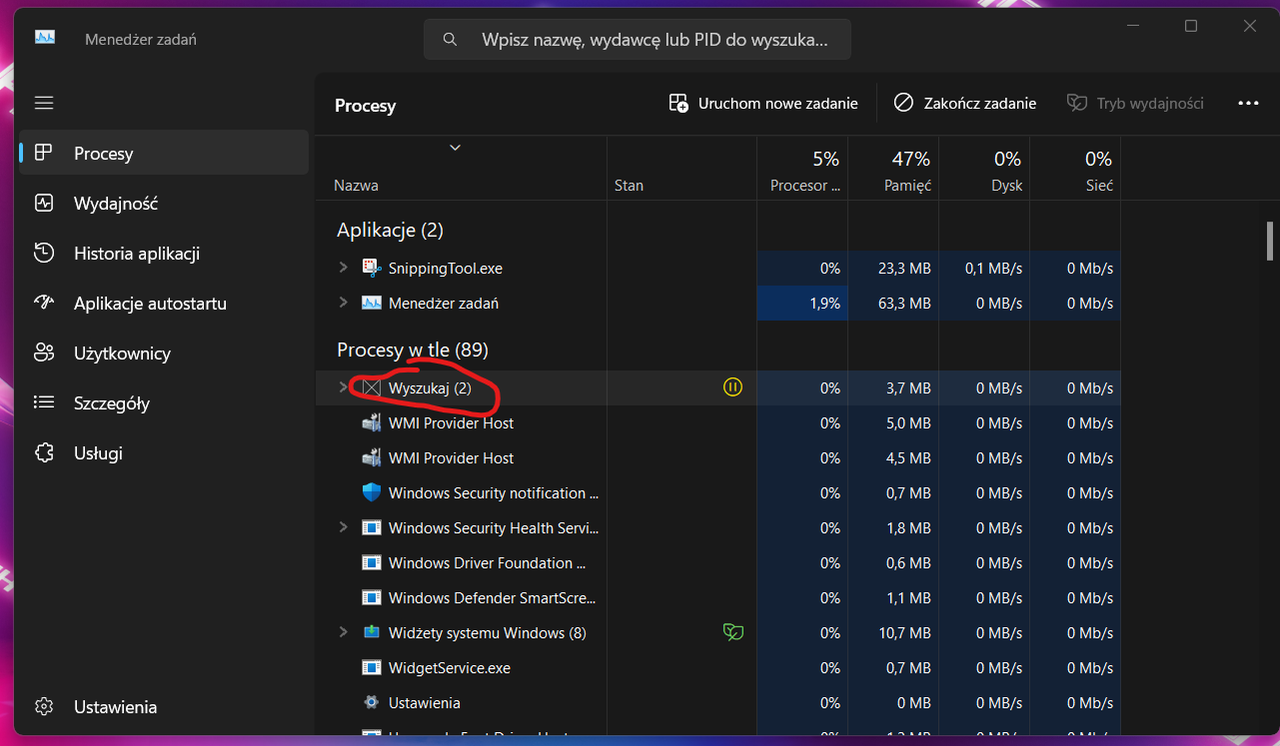The height and width of the screenshot is (746, 1280).
Task: Click the WidgetService.exe process icon
Action: tap(372, 668)
